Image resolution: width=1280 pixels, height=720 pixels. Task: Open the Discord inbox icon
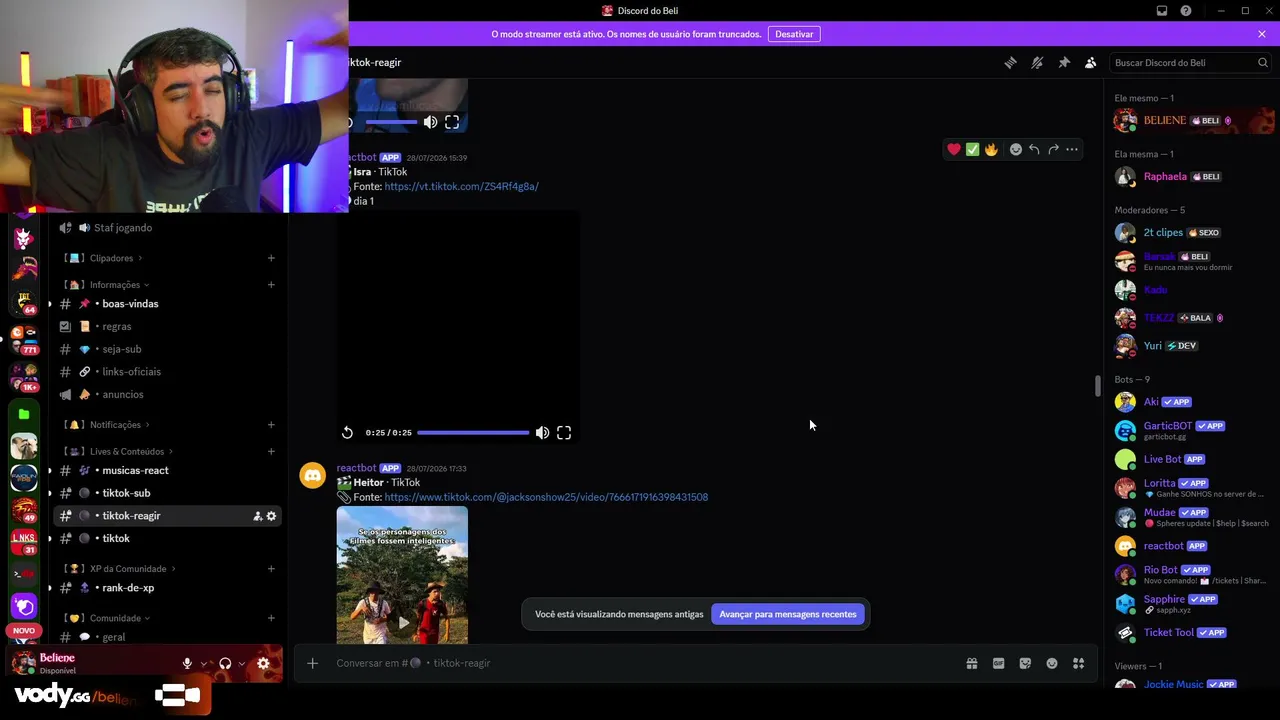point(1162,11)
